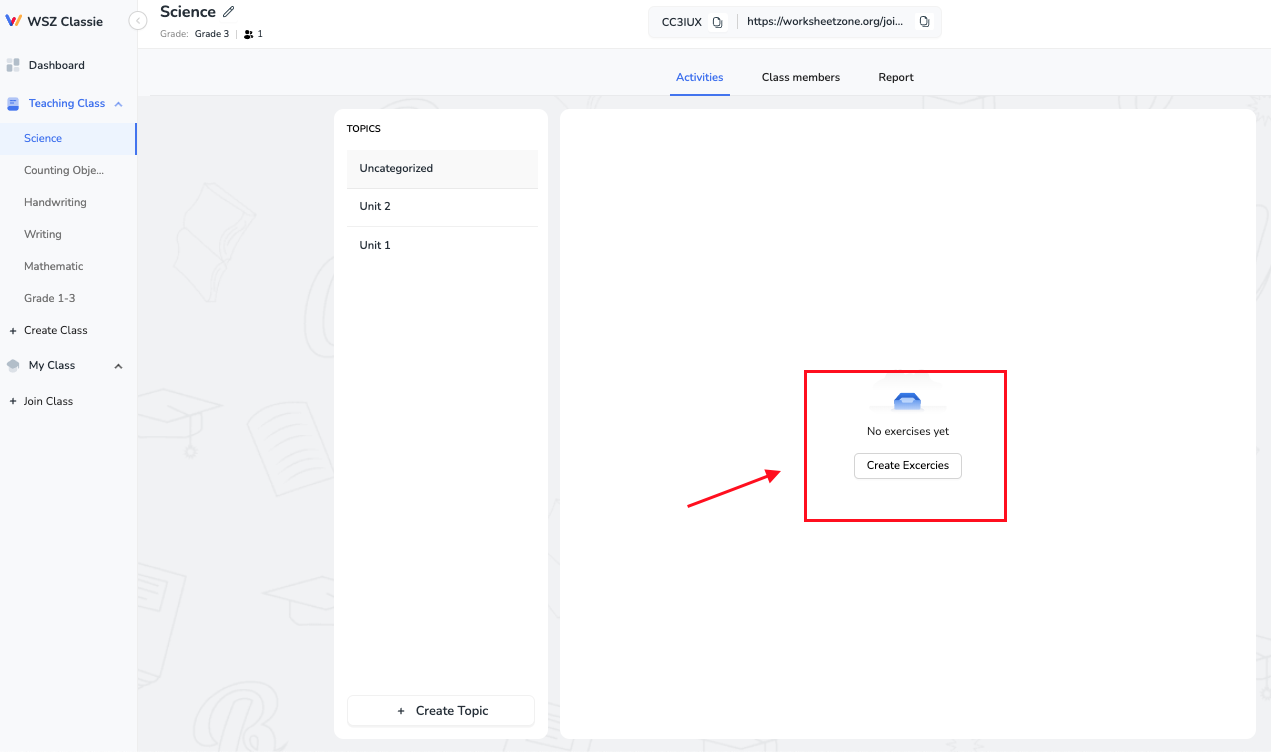Click the class code text CC3IUX
1271x752 pixels.
click(682, 22)
